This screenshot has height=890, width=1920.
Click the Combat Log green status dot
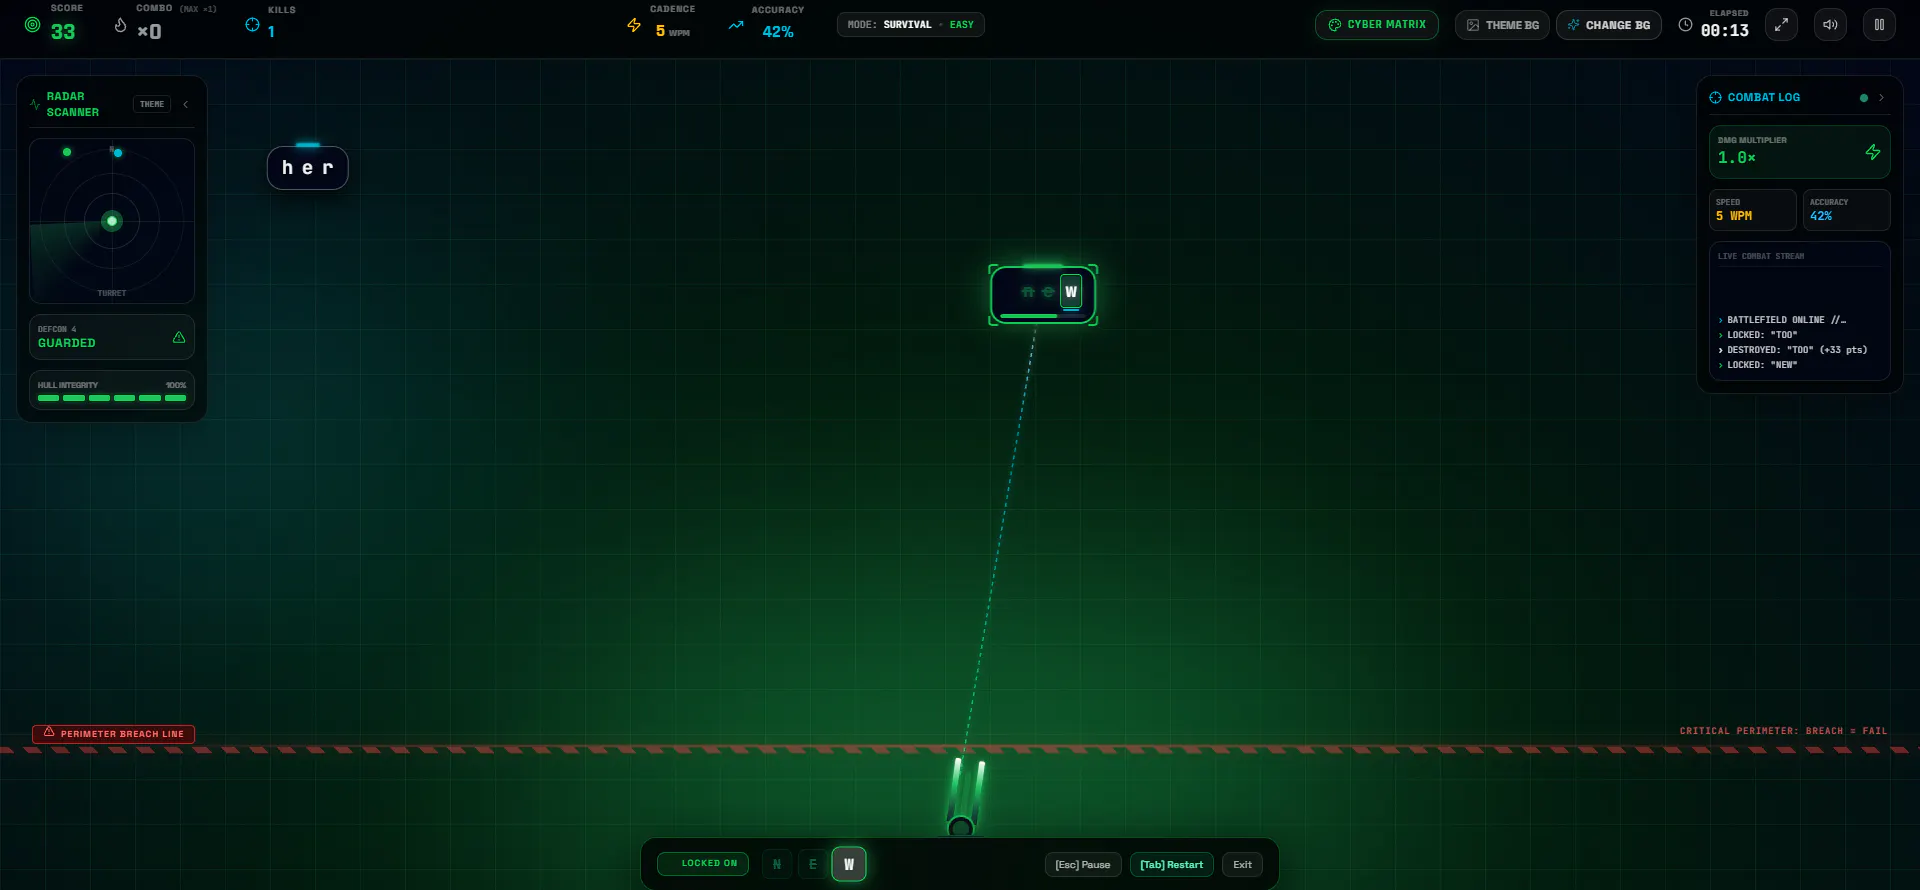pos(1864,98)
